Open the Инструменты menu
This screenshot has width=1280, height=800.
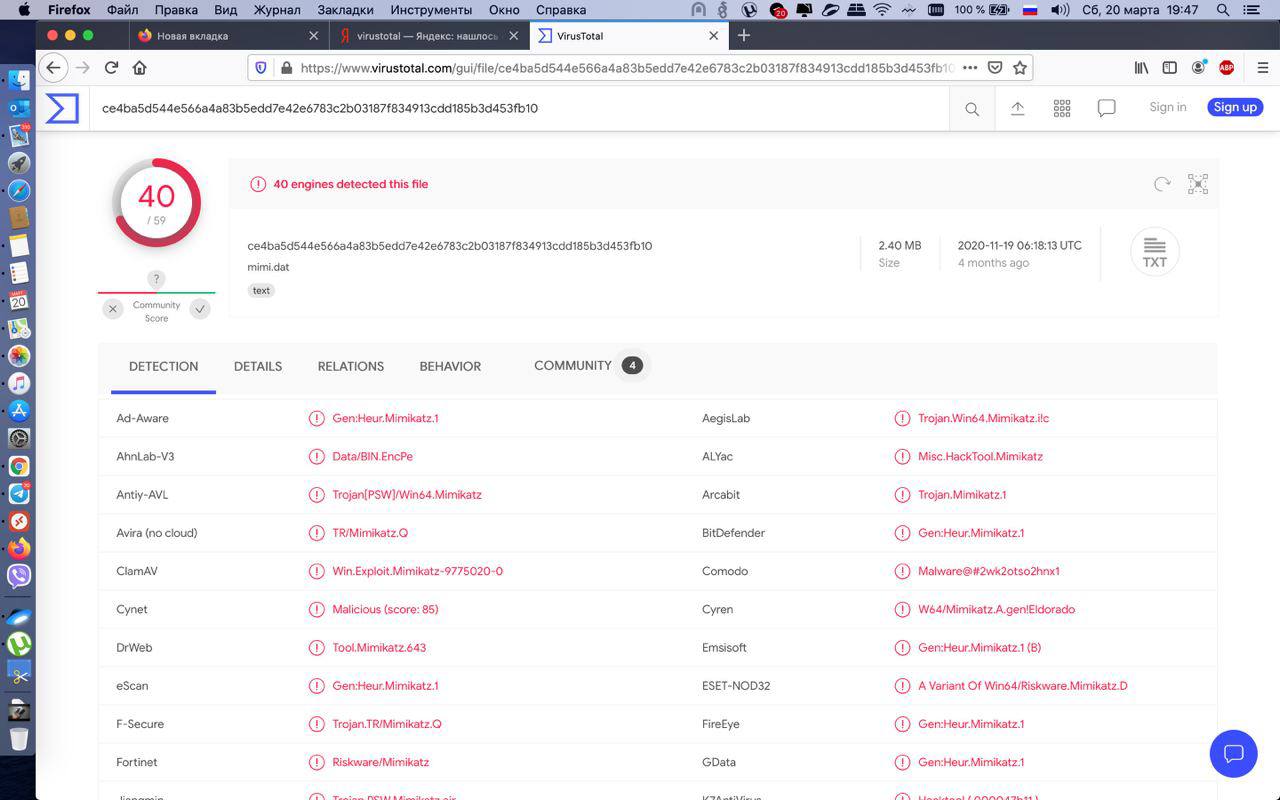(431, 10)
